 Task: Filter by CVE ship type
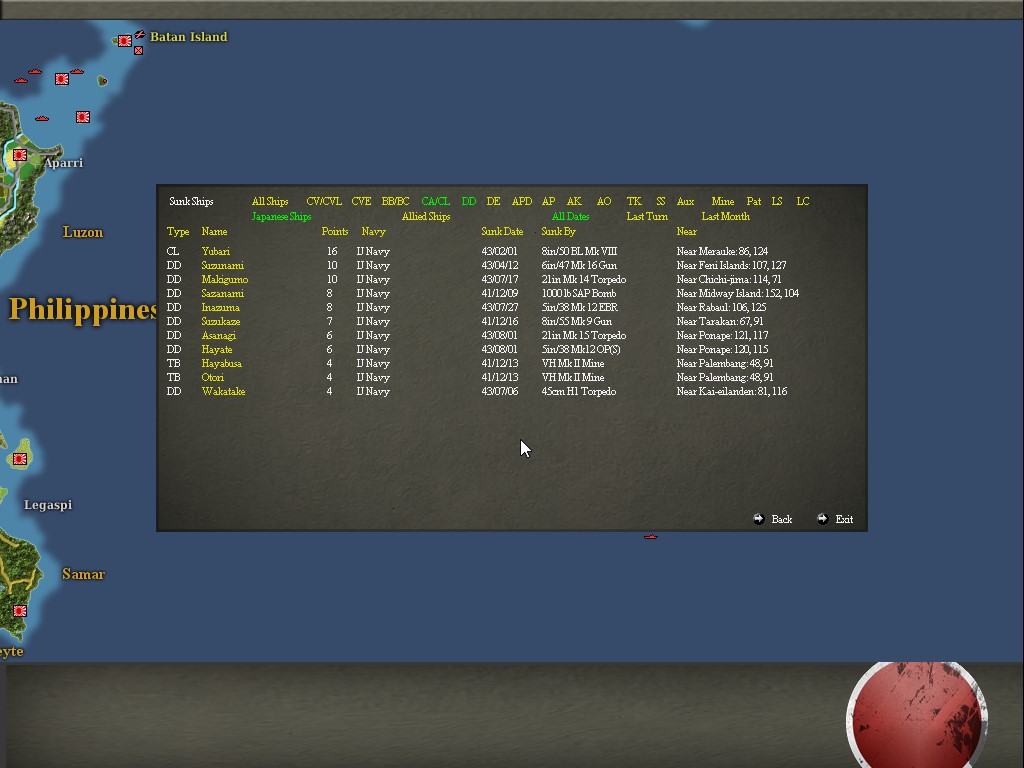click(361, 201)
